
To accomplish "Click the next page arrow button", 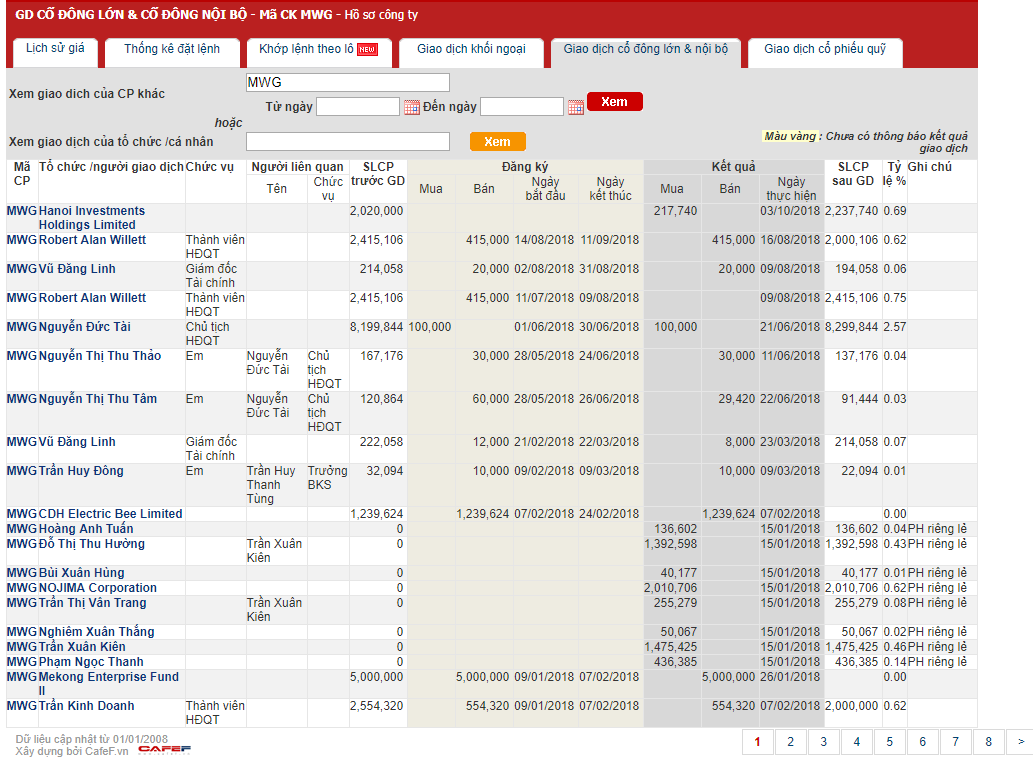I will [x=1019, y=742].
